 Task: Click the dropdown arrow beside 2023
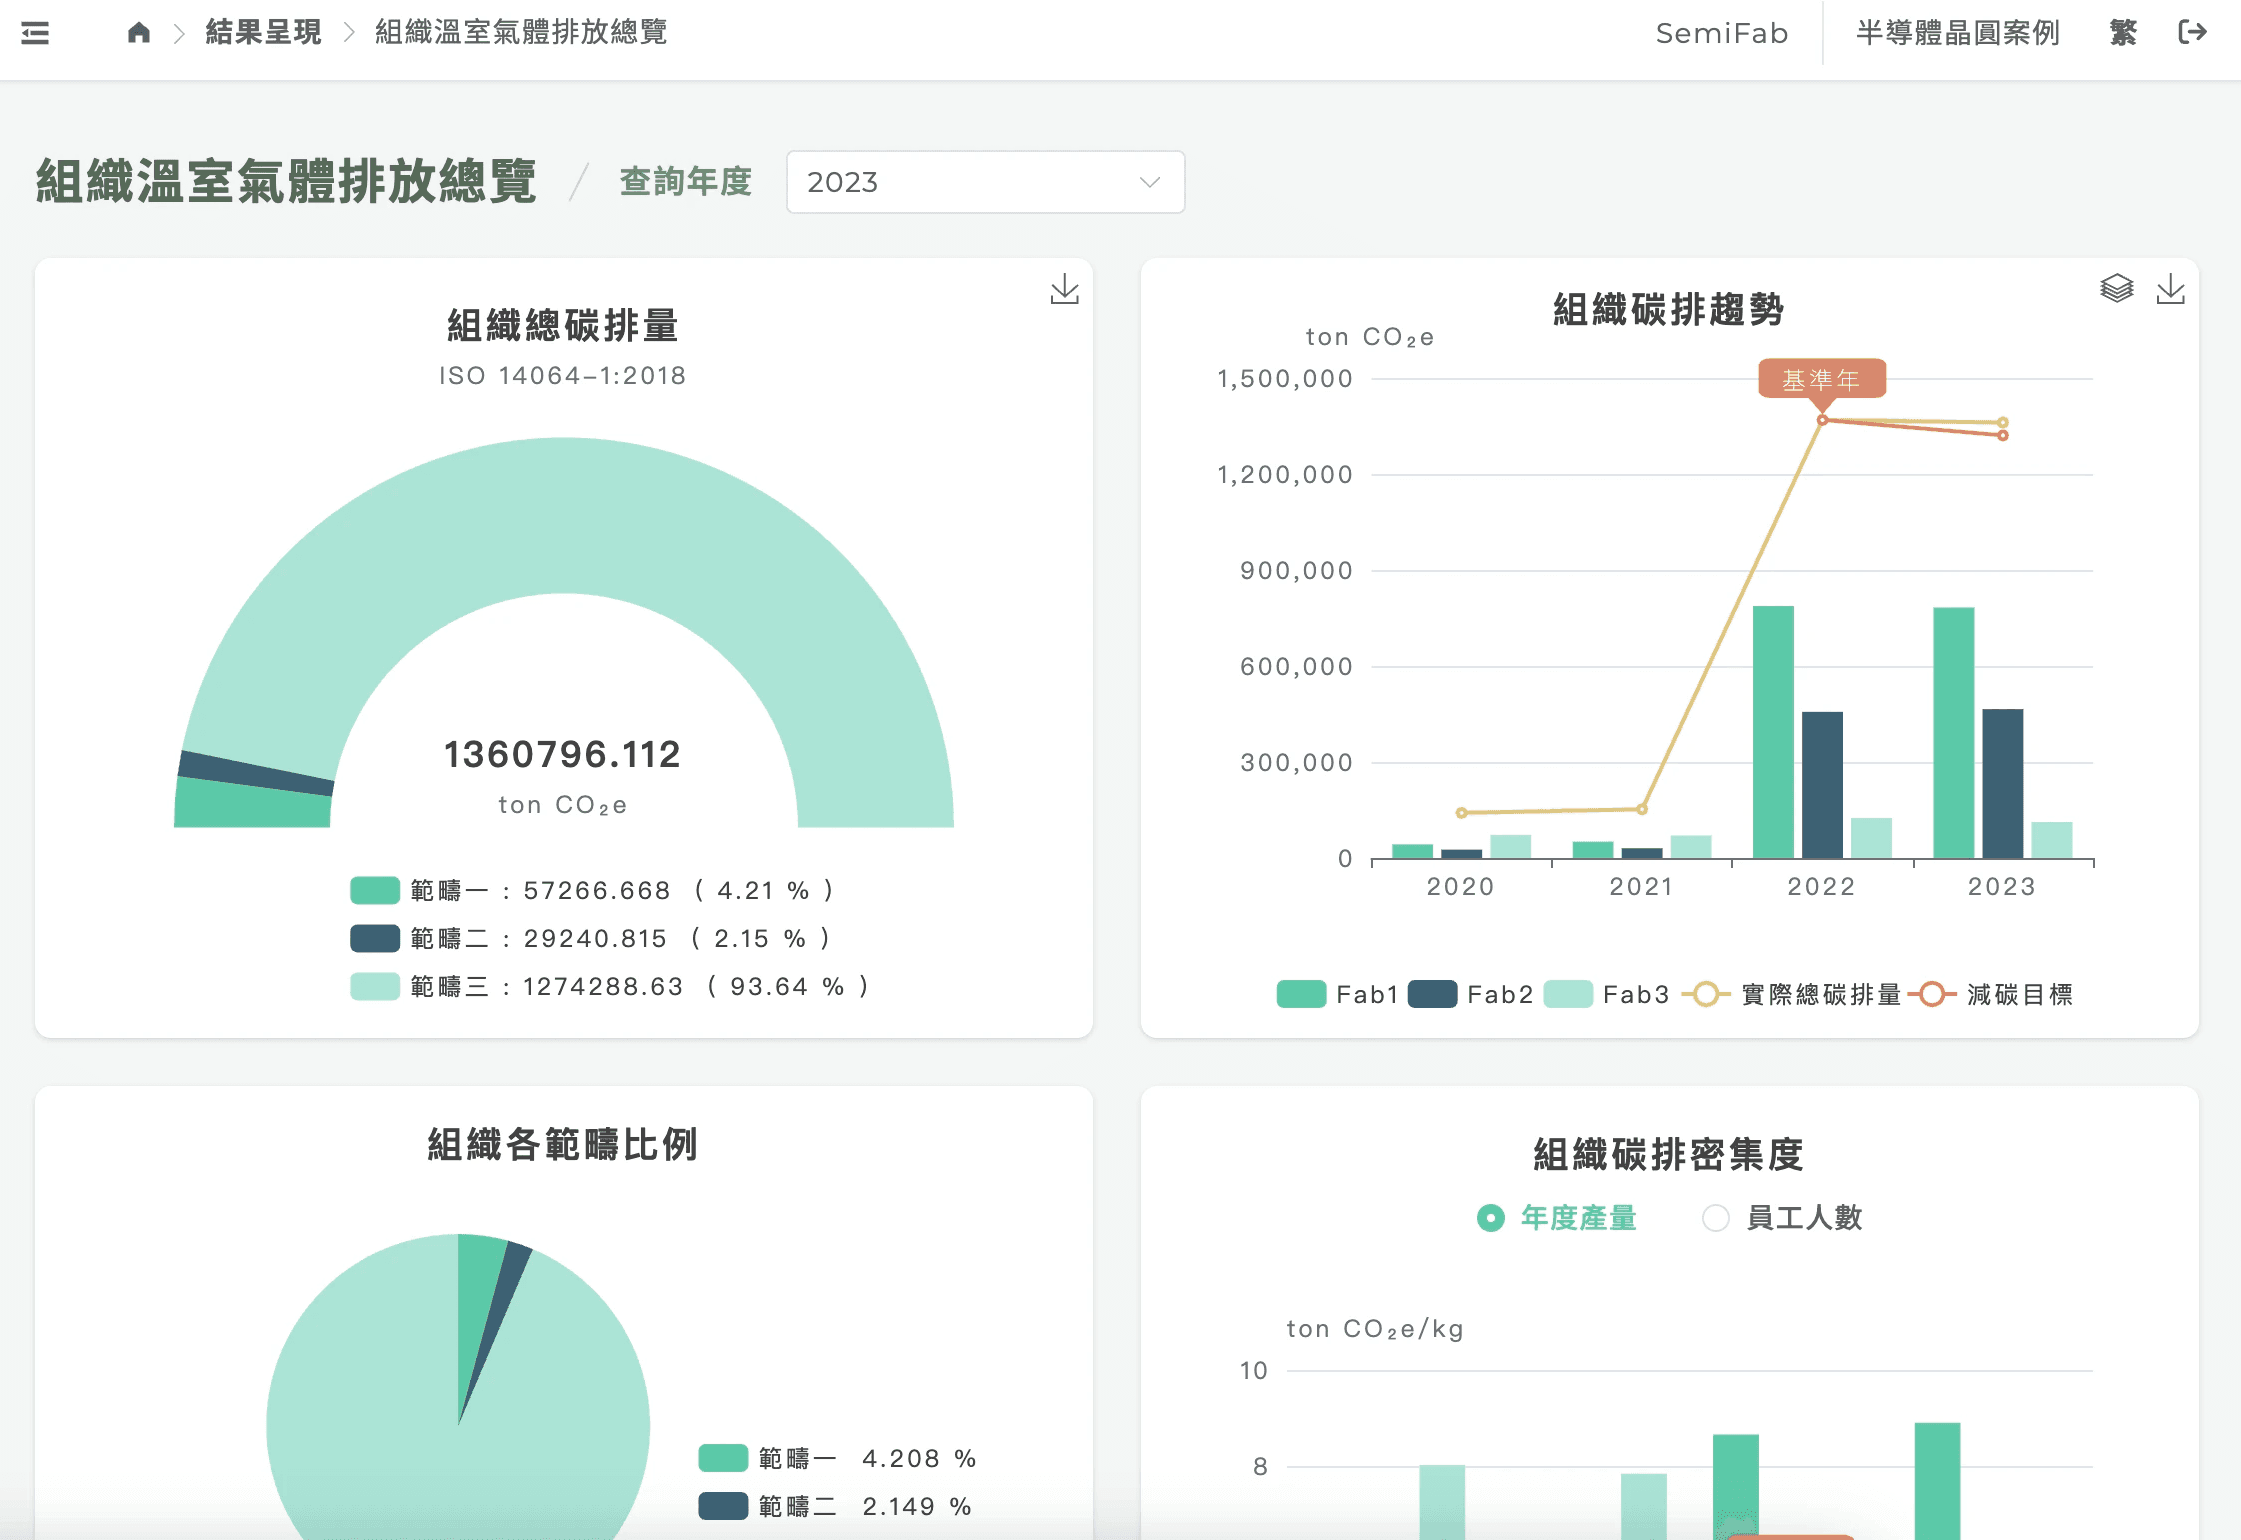point(1149,182)
